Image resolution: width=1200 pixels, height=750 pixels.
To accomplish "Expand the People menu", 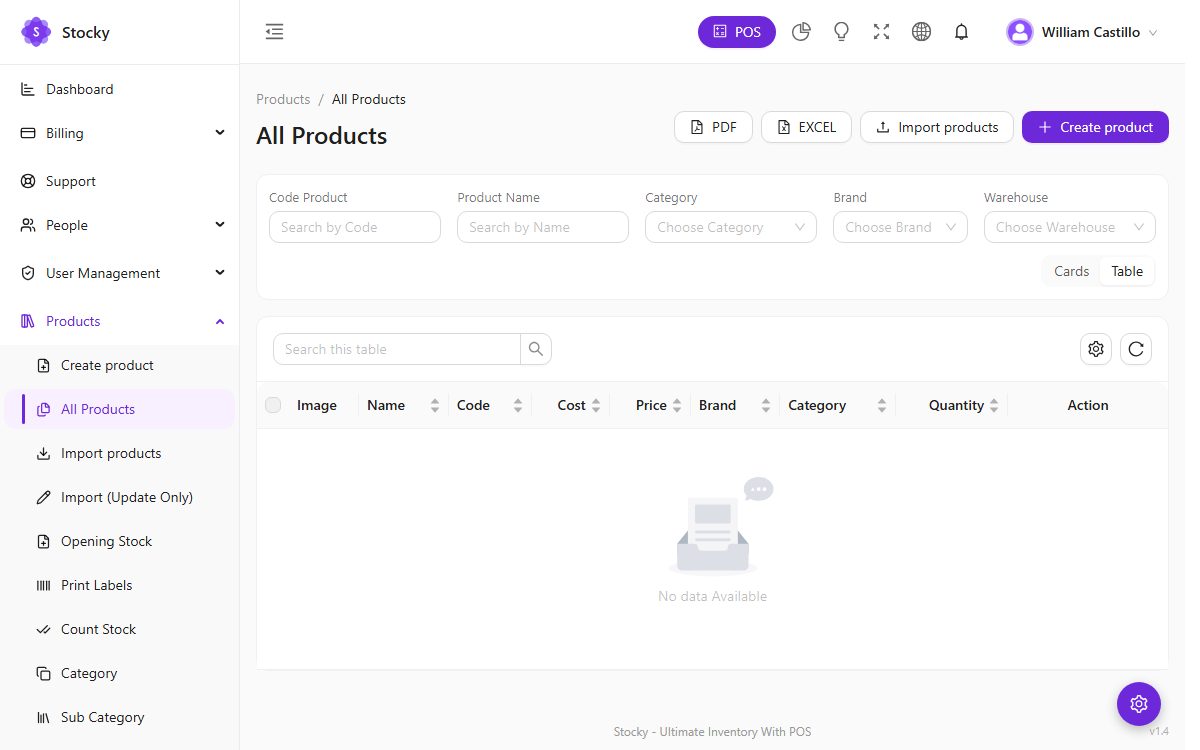I will click(x=120, y=225).
